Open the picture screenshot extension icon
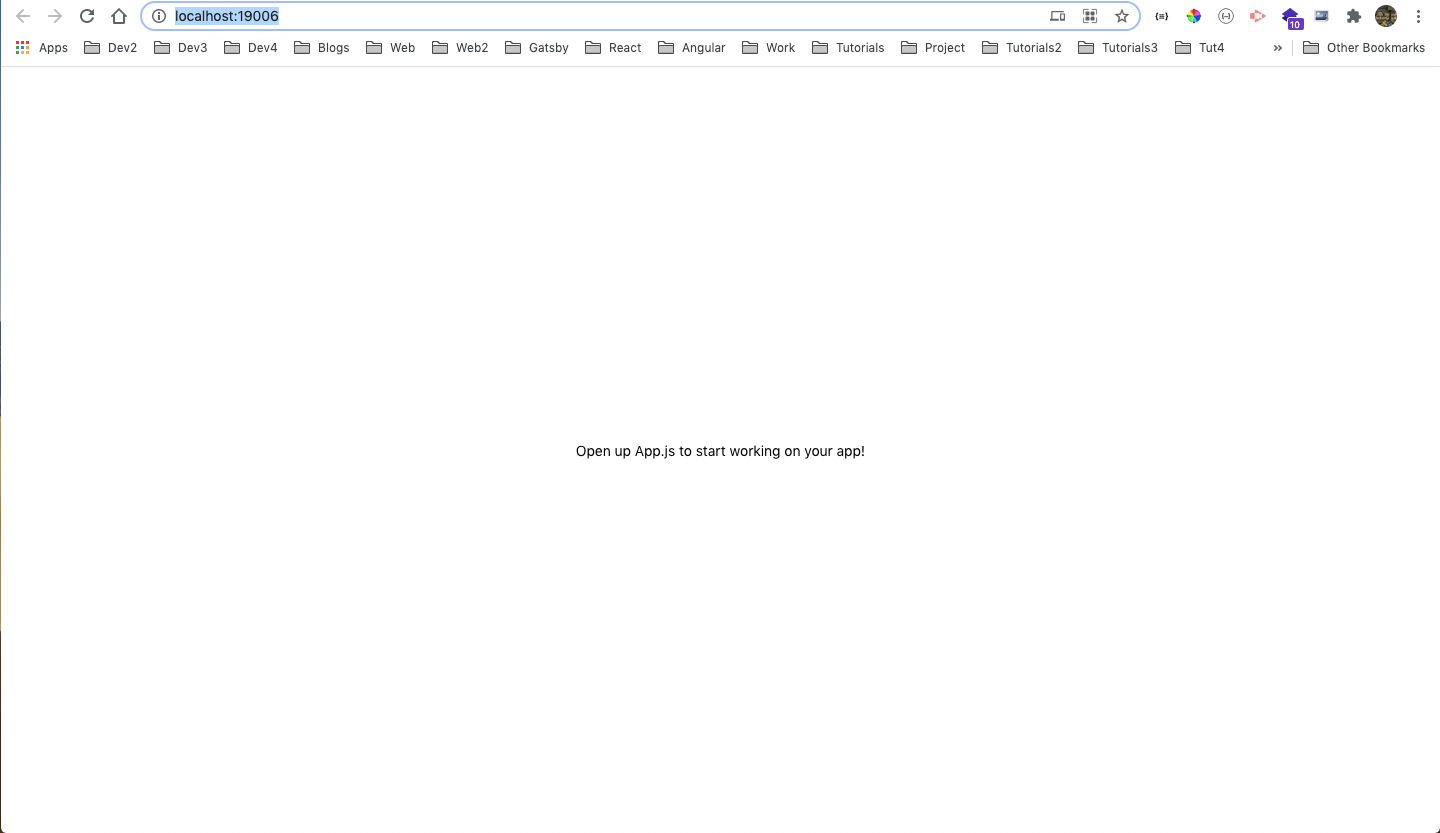 (1322, 16)
